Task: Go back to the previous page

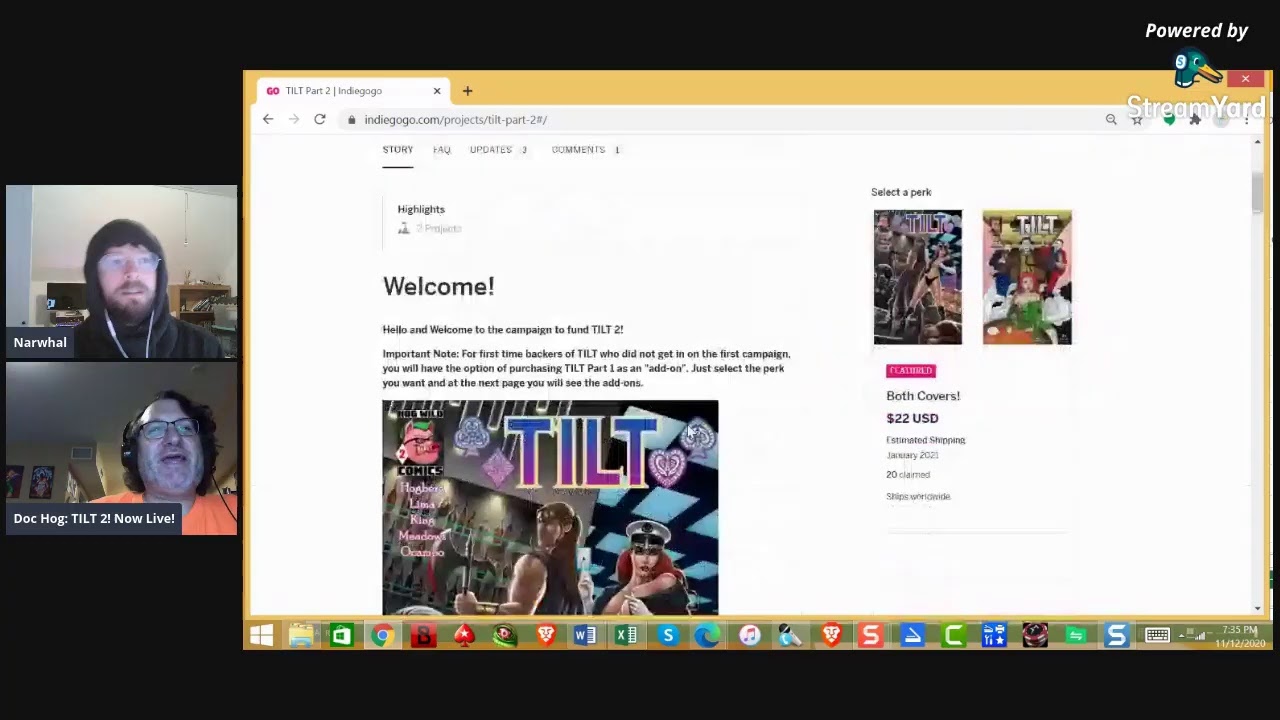Action: [x=268, y=119]
